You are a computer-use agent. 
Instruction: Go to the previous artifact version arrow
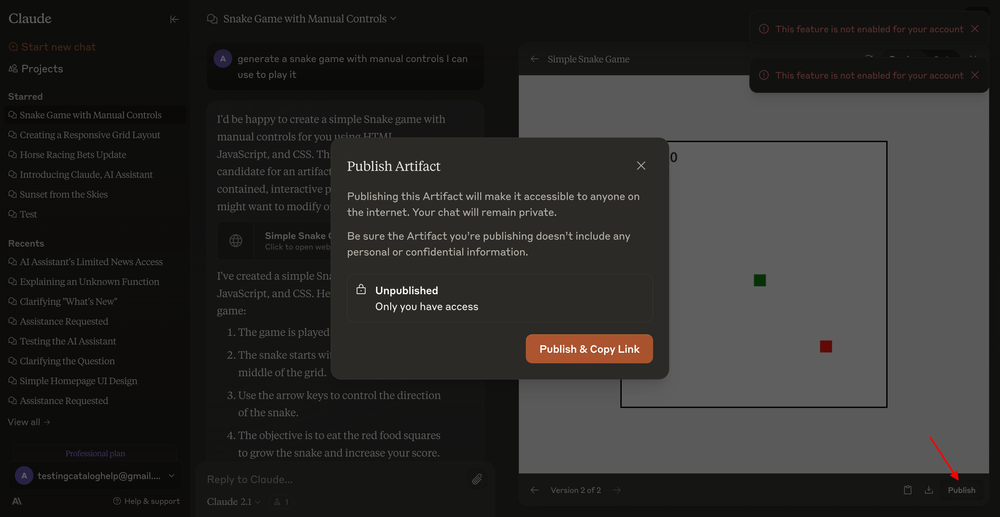tap(534, 490)
